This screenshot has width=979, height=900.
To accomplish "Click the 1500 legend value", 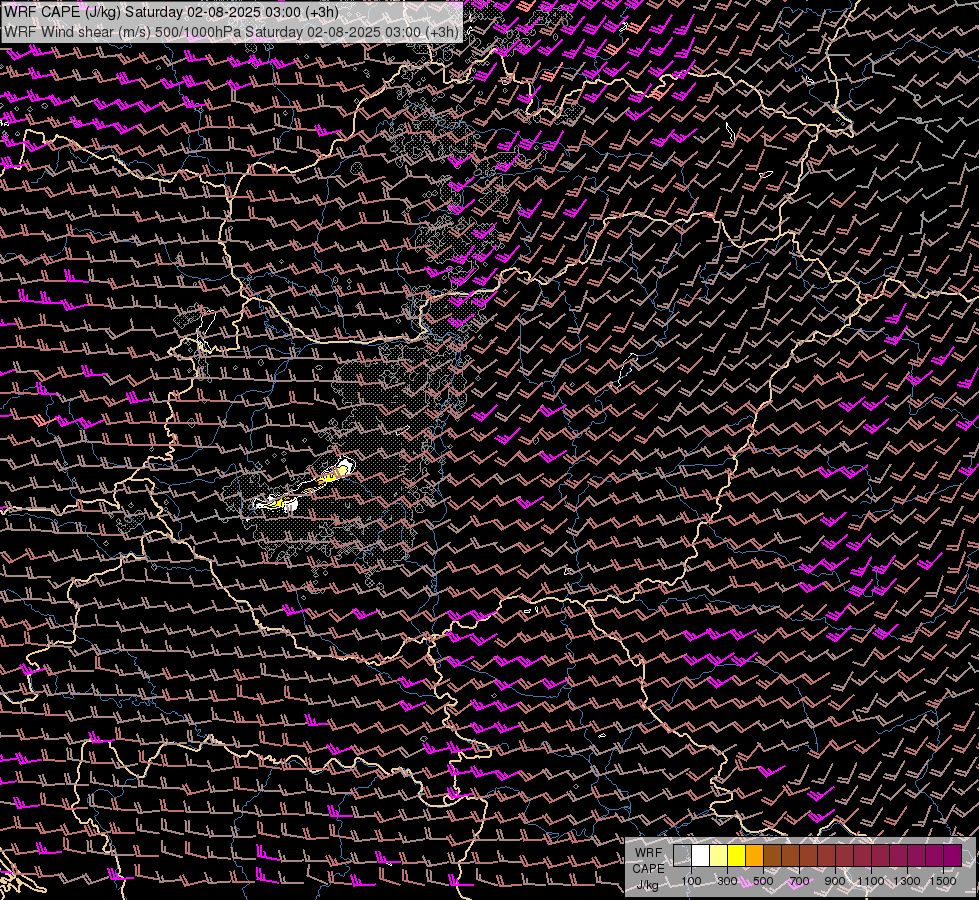I will (x=943, y=881).
